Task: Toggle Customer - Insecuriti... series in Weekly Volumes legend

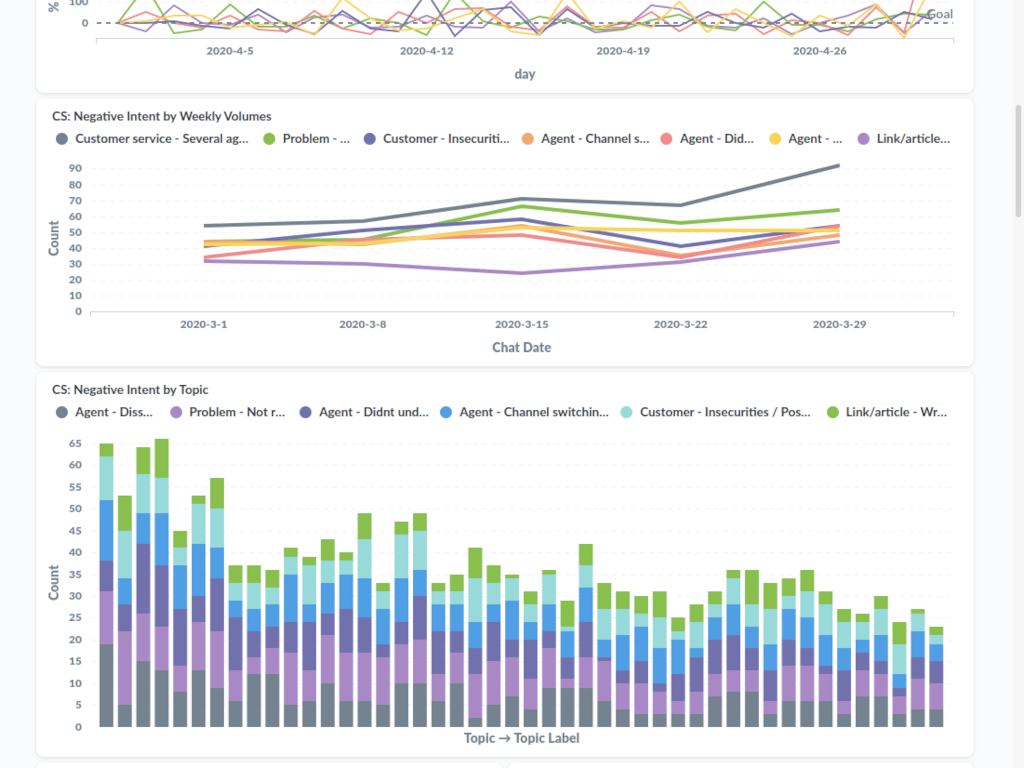Action: pos(445,139)
